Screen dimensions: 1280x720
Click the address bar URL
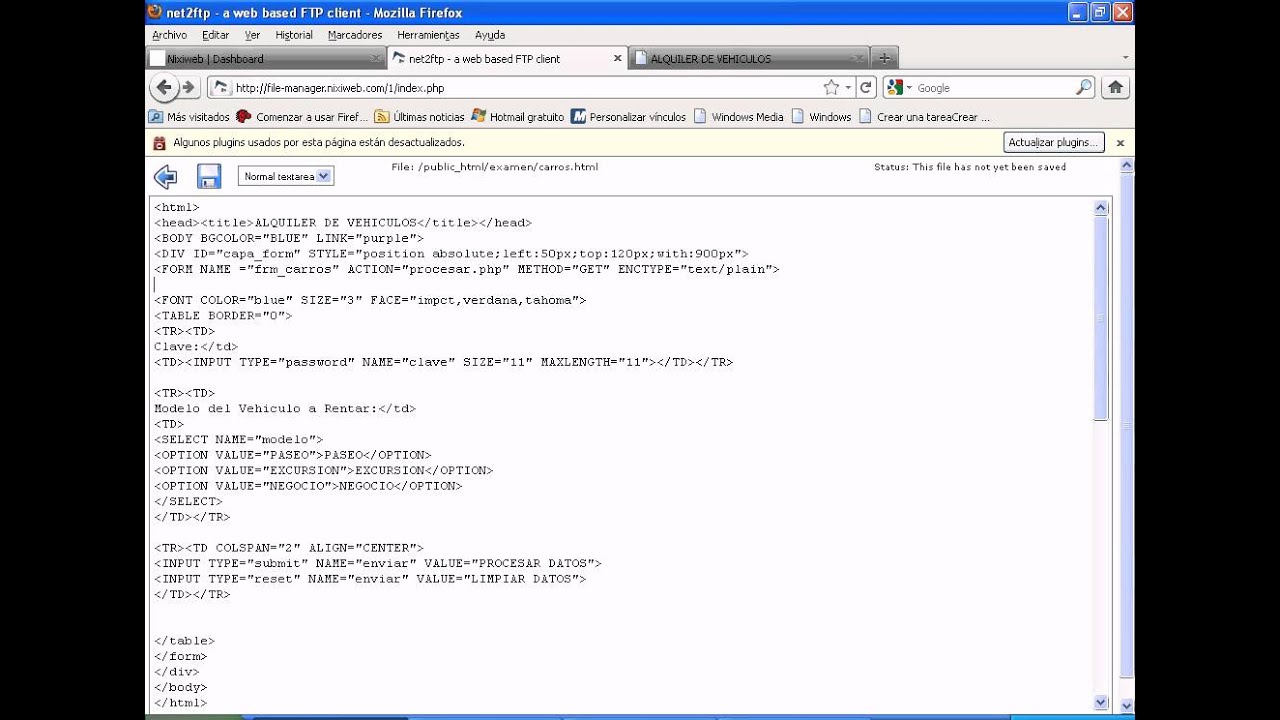[x=340, y=88]
